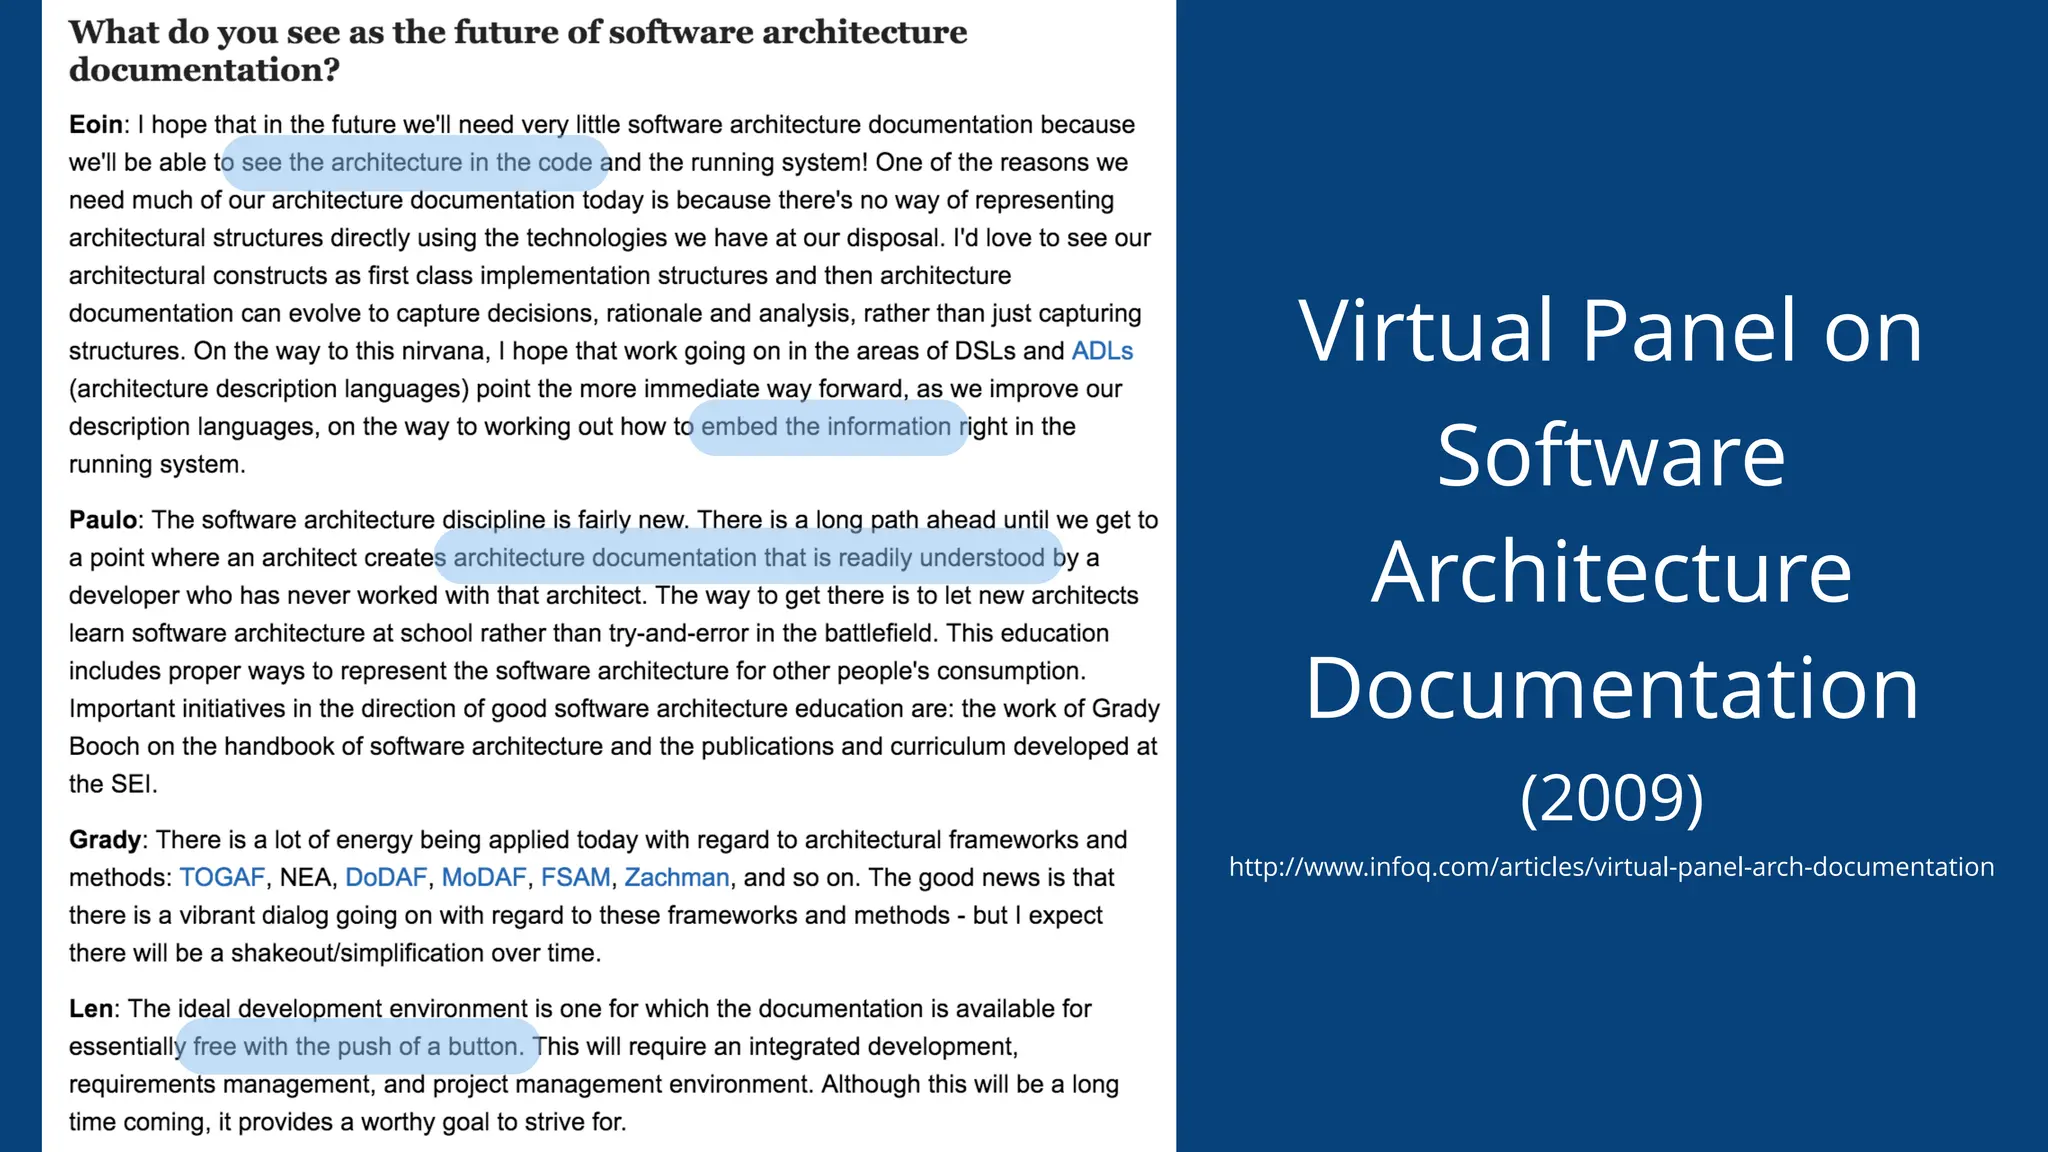Viewport: 2048px width, 1152px height.
Task: Click the speaker name Grady
Action: point(105,840)
